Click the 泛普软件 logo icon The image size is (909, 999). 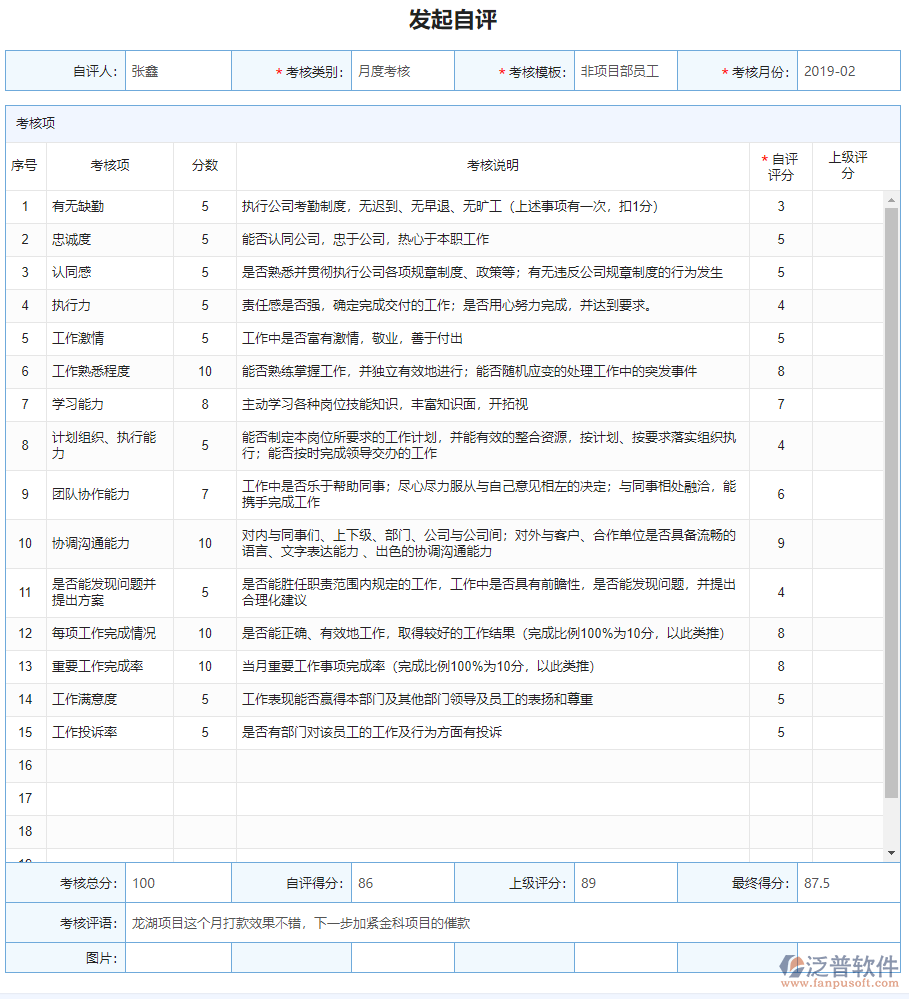790,967
